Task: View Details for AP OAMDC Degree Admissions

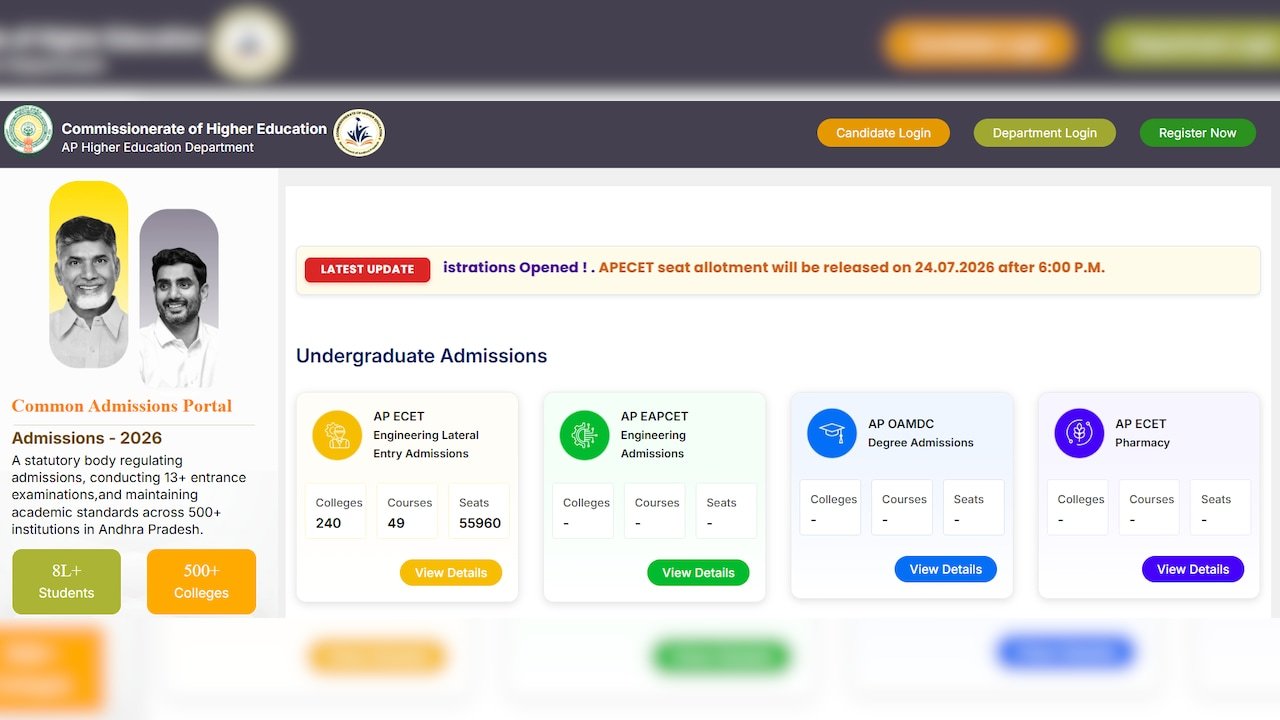Action: (946, 569)
